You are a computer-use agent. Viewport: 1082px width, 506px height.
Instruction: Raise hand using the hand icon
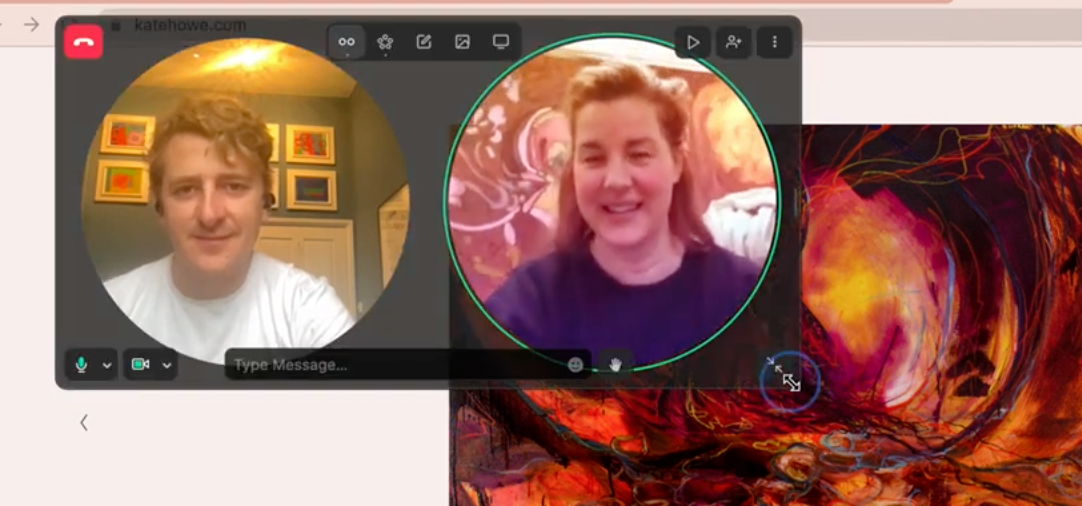point(616,365)
